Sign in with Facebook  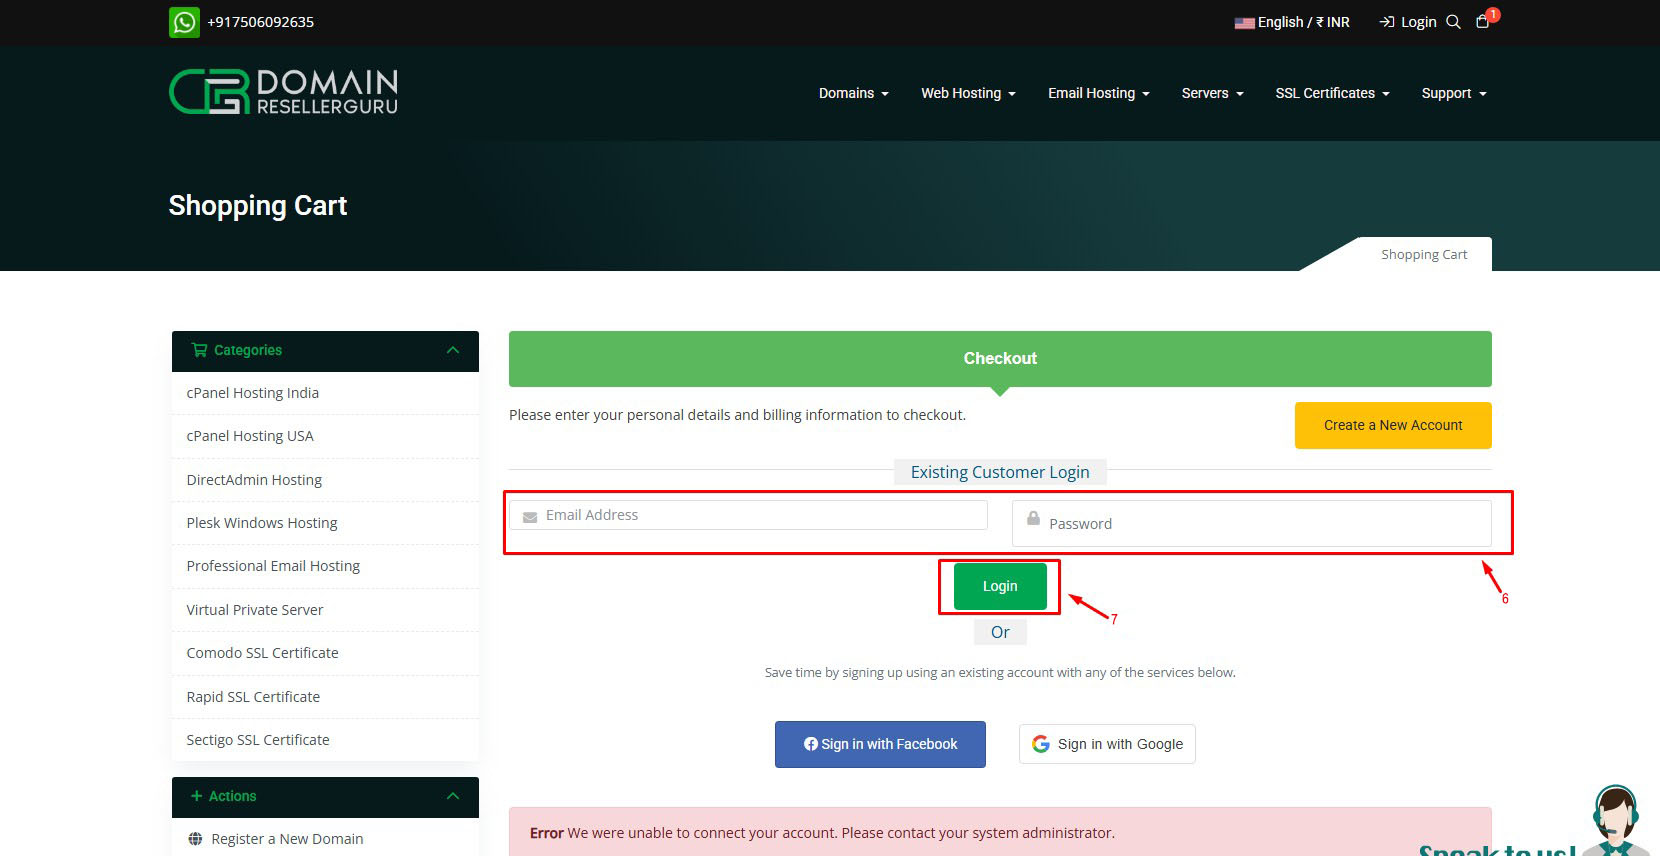tap(880, 744)
